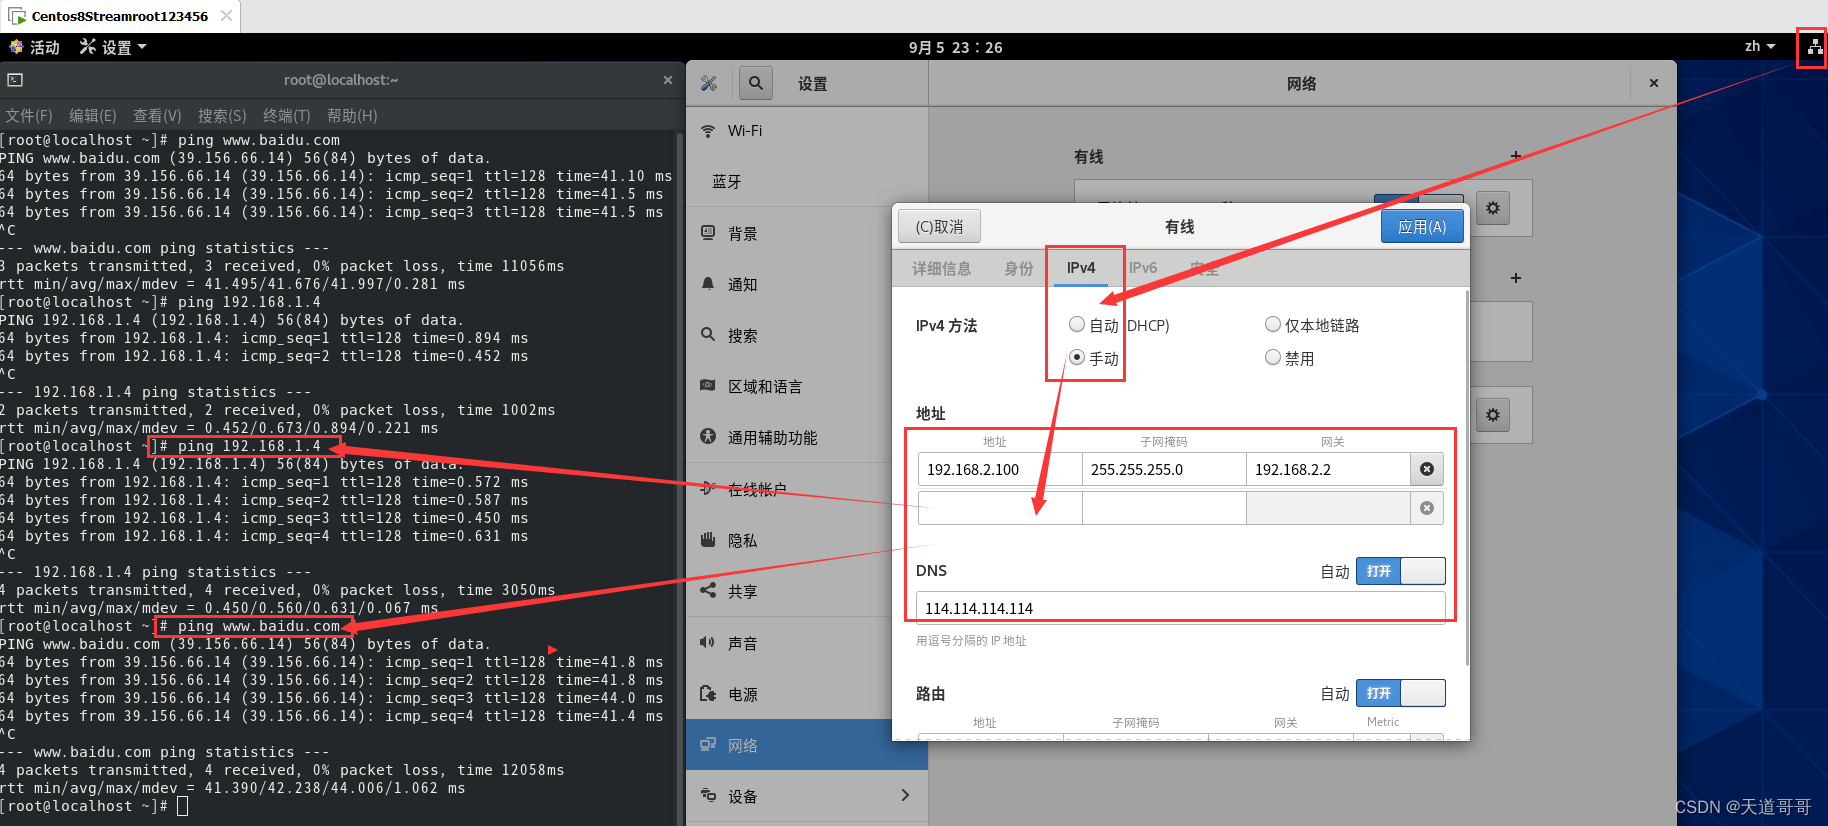
Task: Open the 设置 application menu in top bar
Action: 113,47
